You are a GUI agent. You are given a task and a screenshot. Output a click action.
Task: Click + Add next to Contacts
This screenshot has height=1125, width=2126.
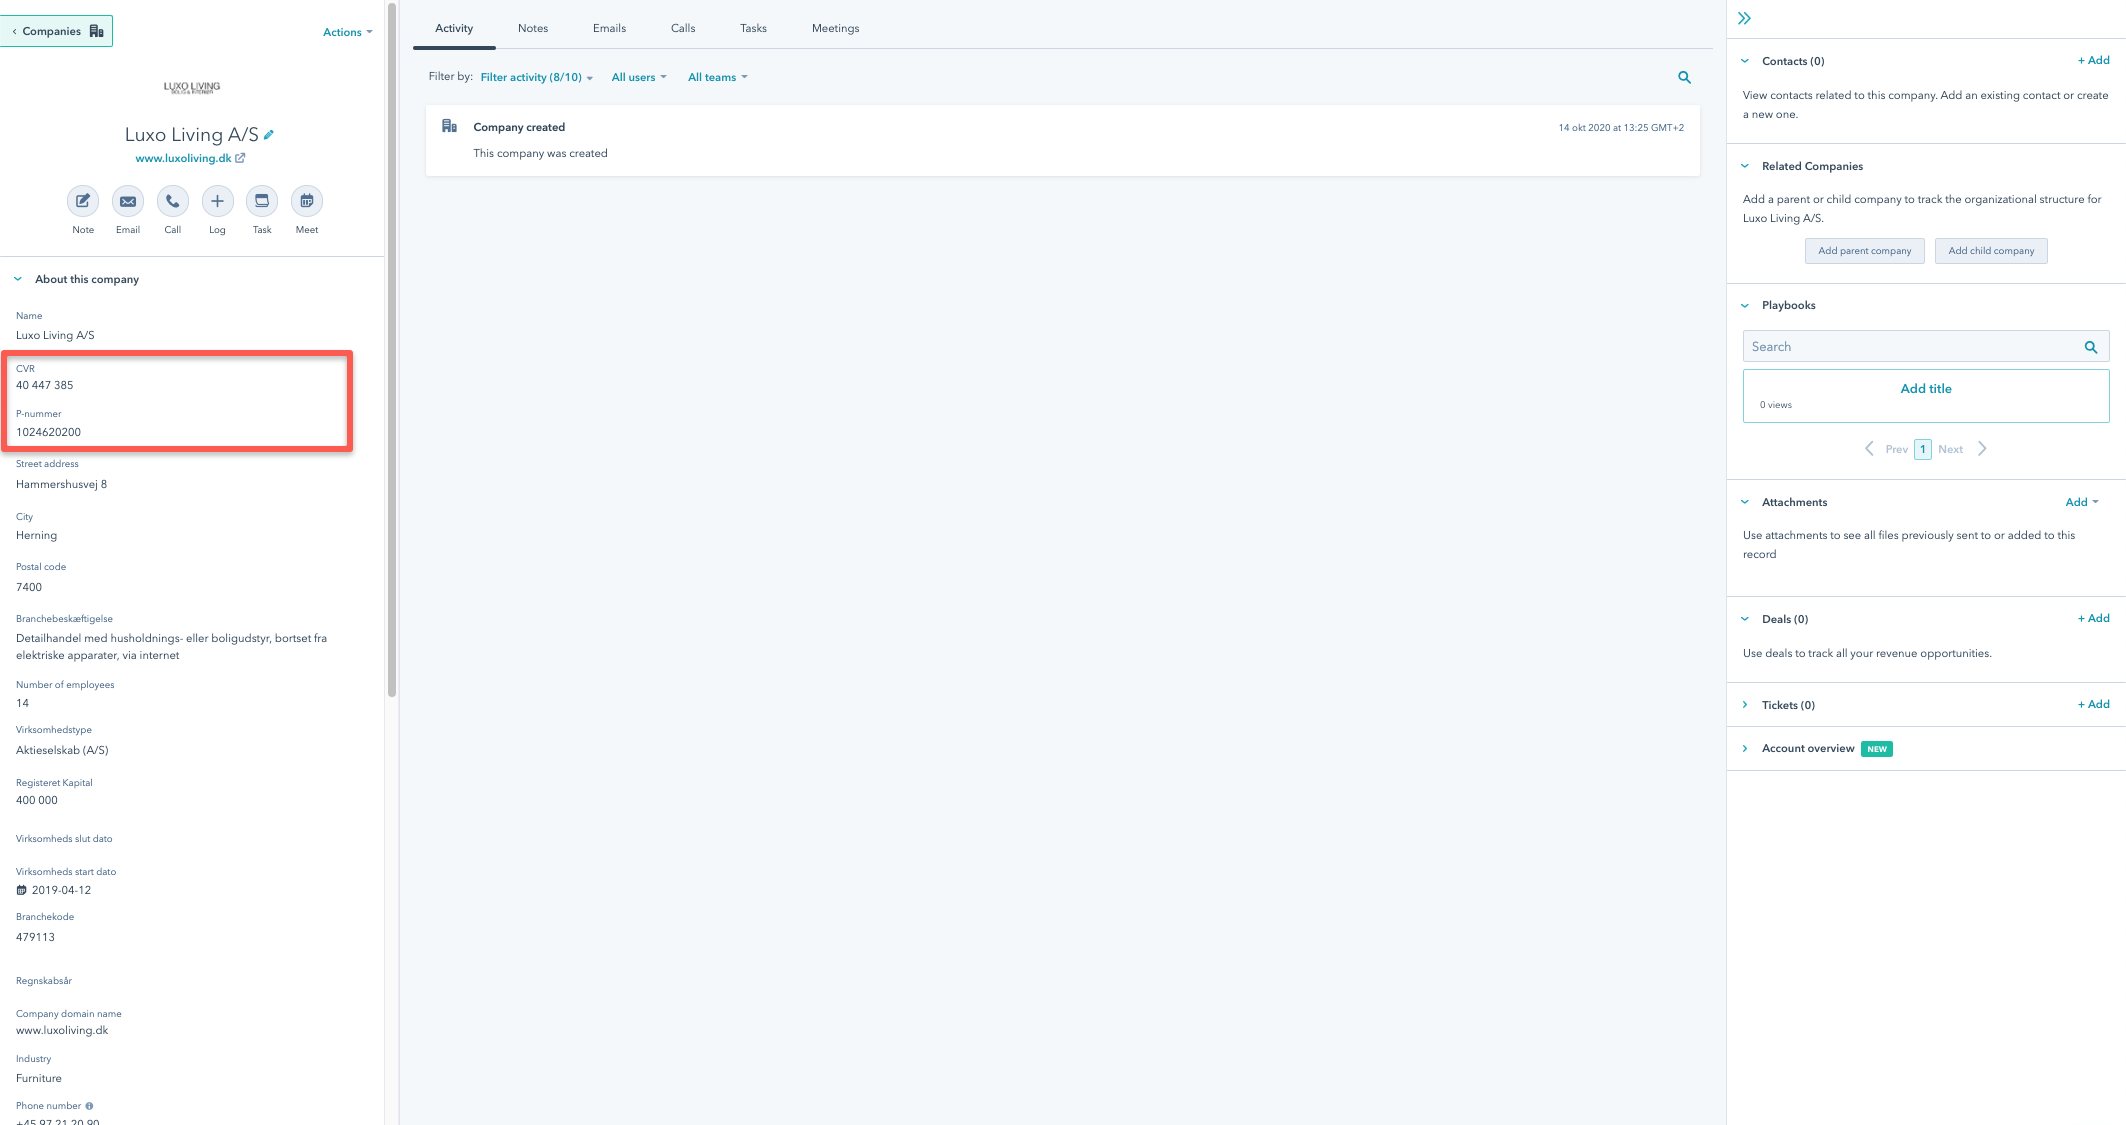click(2093, 60)
